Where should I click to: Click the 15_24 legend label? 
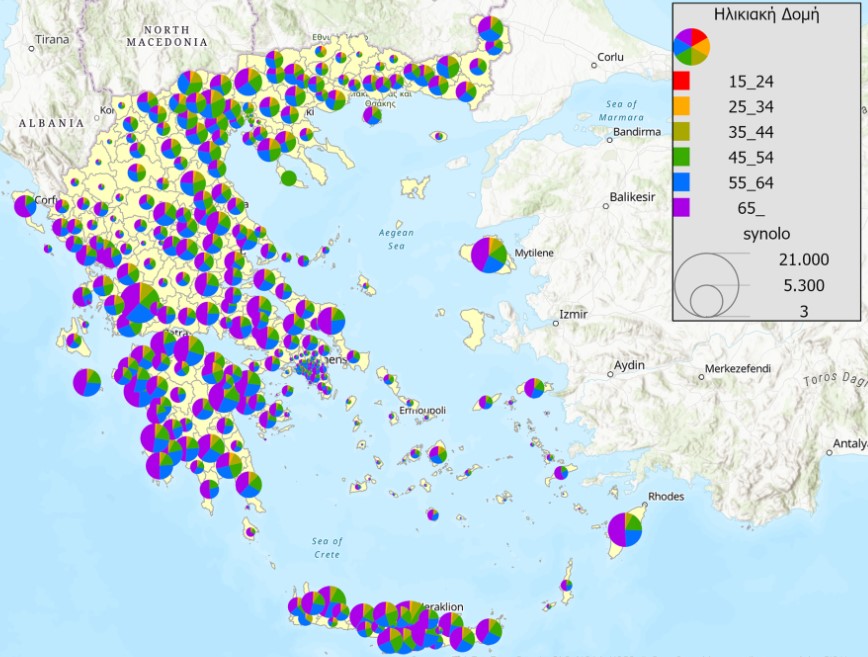[751, 81]
